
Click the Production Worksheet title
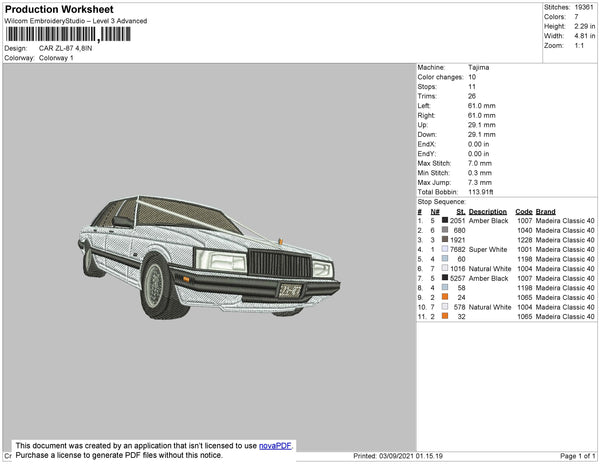(x=58, y=10)
